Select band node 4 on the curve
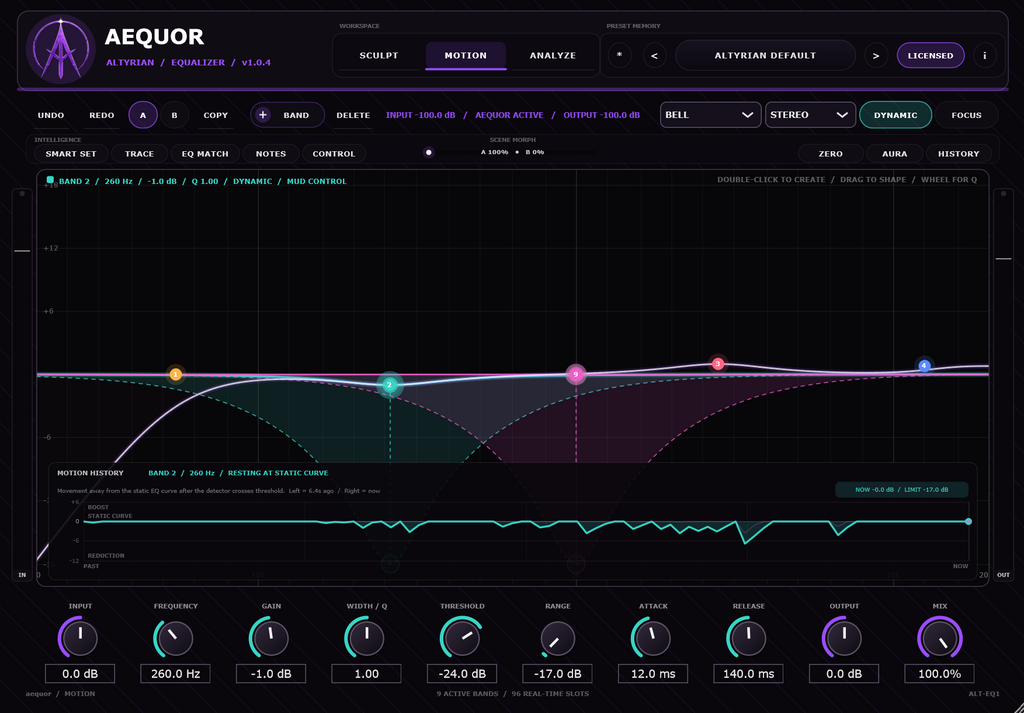This screenshot has height=713, width=1024. 924,366
